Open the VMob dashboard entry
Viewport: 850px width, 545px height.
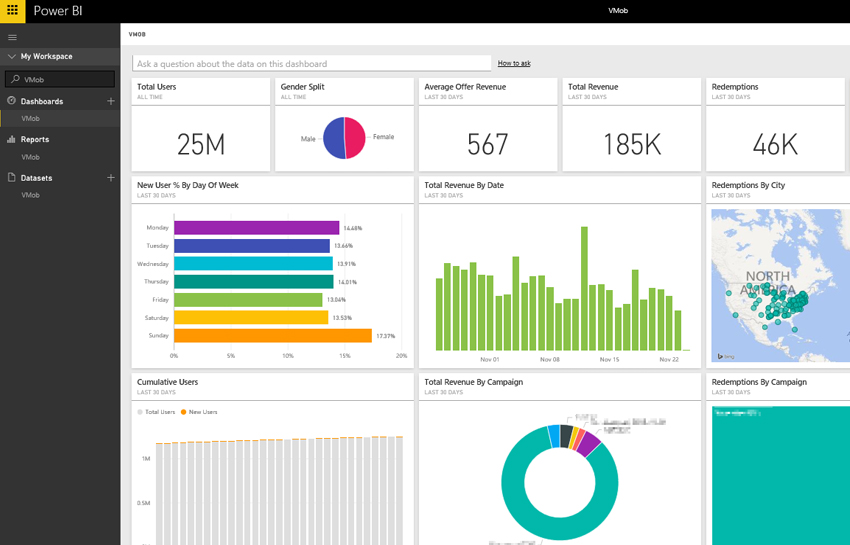point(30,118)
